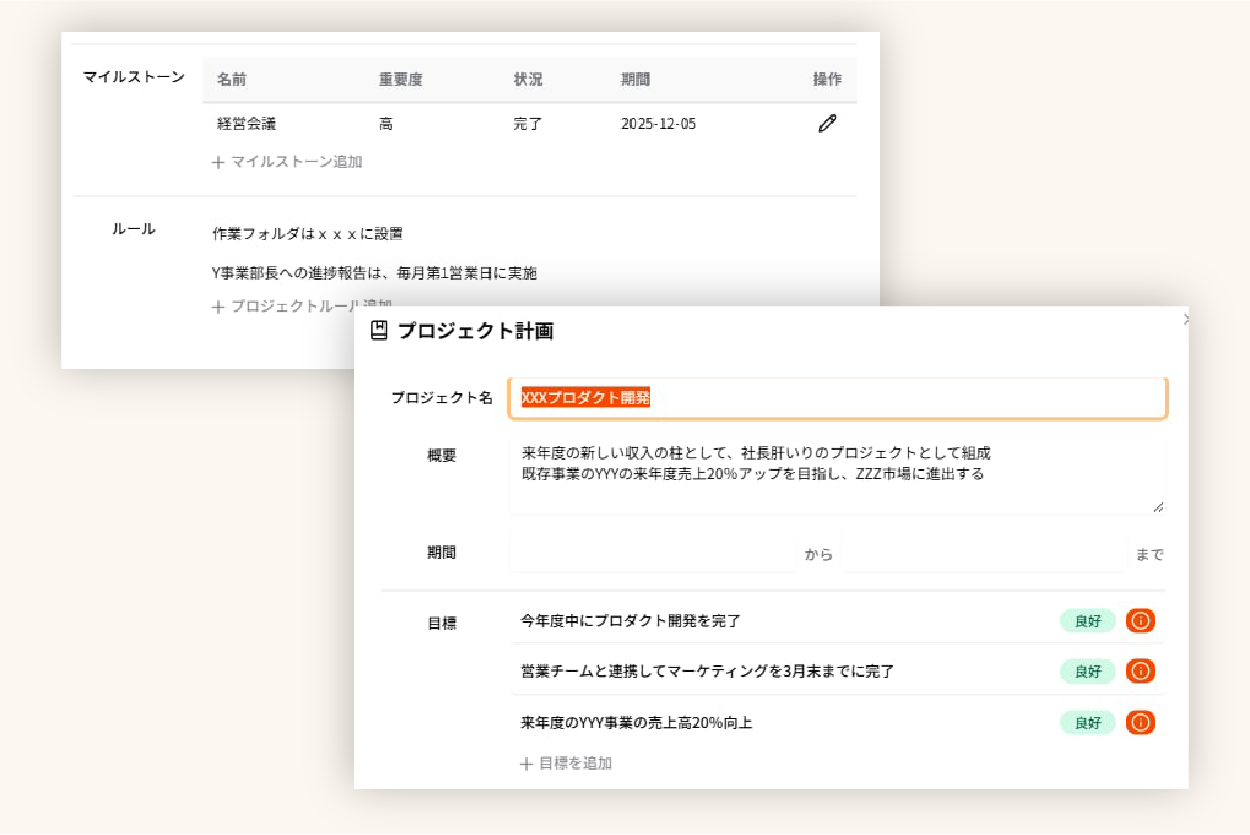Click goal text 今年度中にプロダクト開発を完了
Screen dimensions: 1250x835
click(630, 621)
